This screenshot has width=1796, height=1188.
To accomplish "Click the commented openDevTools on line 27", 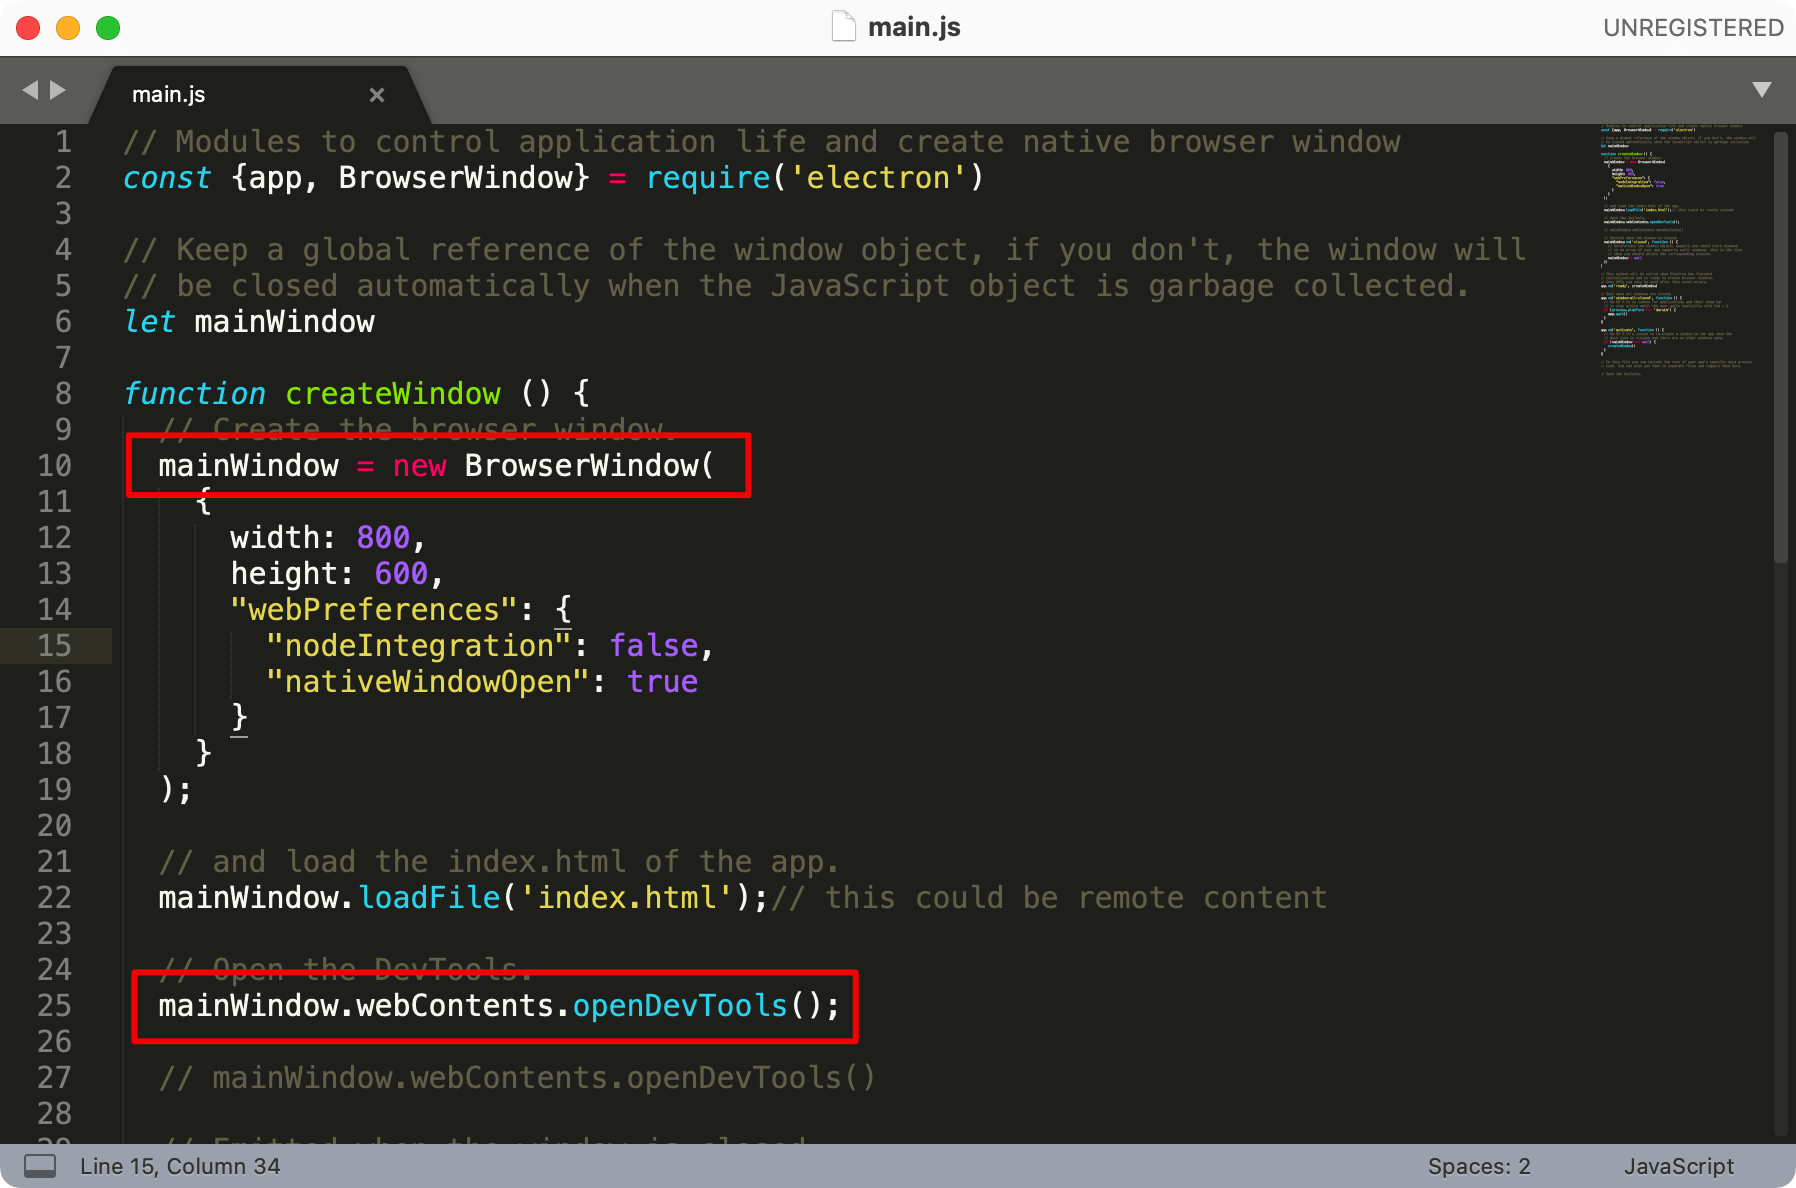I will coord(517,1078).
